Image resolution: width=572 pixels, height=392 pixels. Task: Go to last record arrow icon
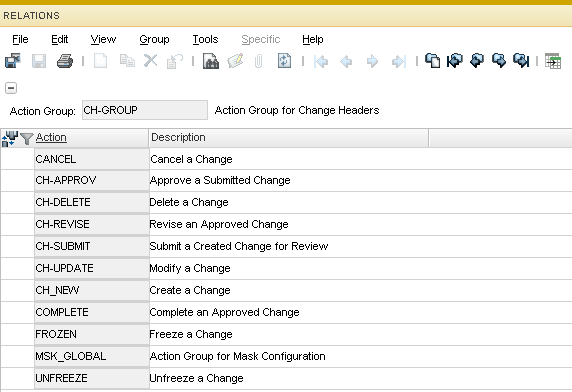tap(399, 61)
